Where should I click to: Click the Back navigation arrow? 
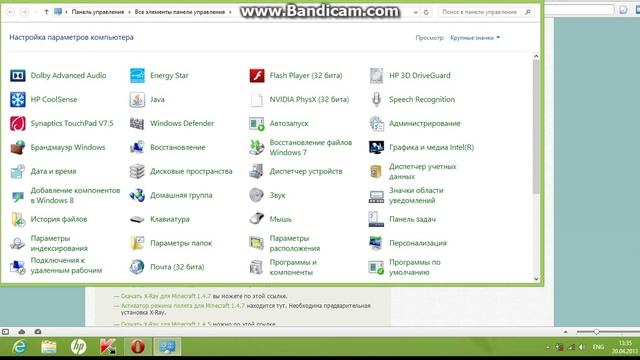pyautogui.click(x=11, y=12)
